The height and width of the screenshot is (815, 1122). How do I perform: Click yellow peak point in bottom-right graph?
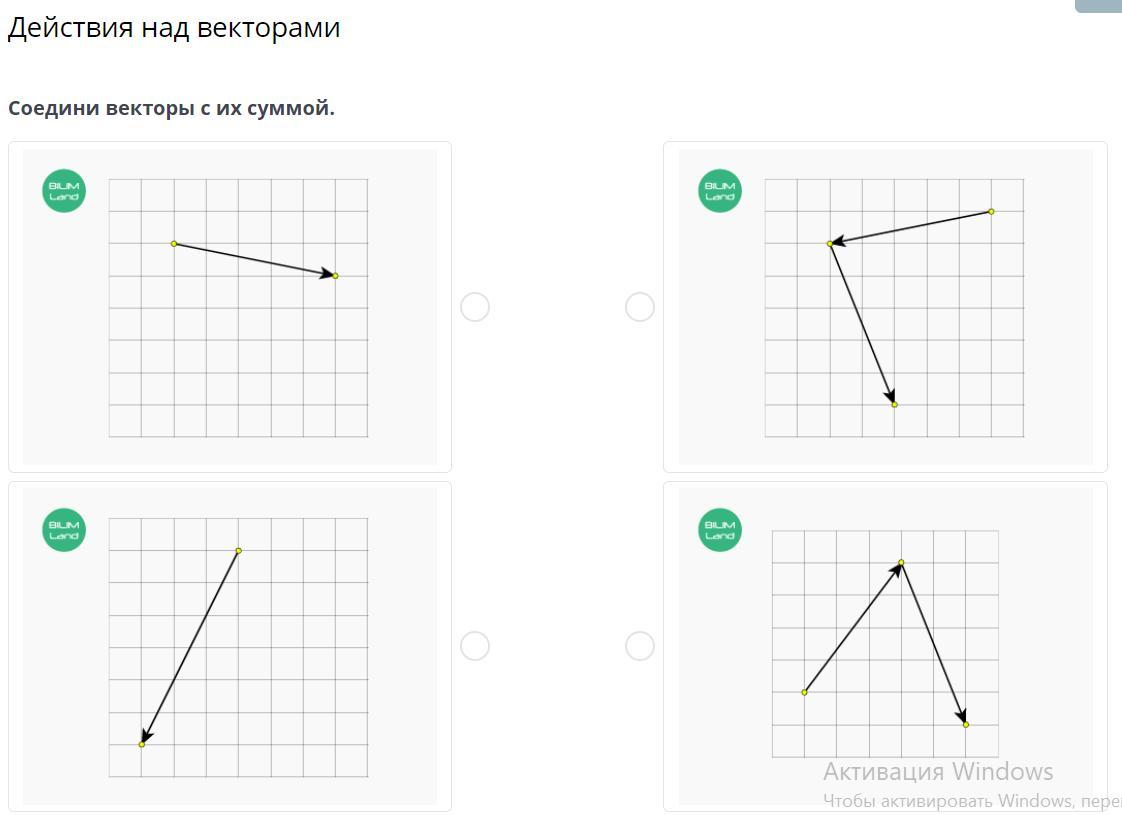[901, 562]
